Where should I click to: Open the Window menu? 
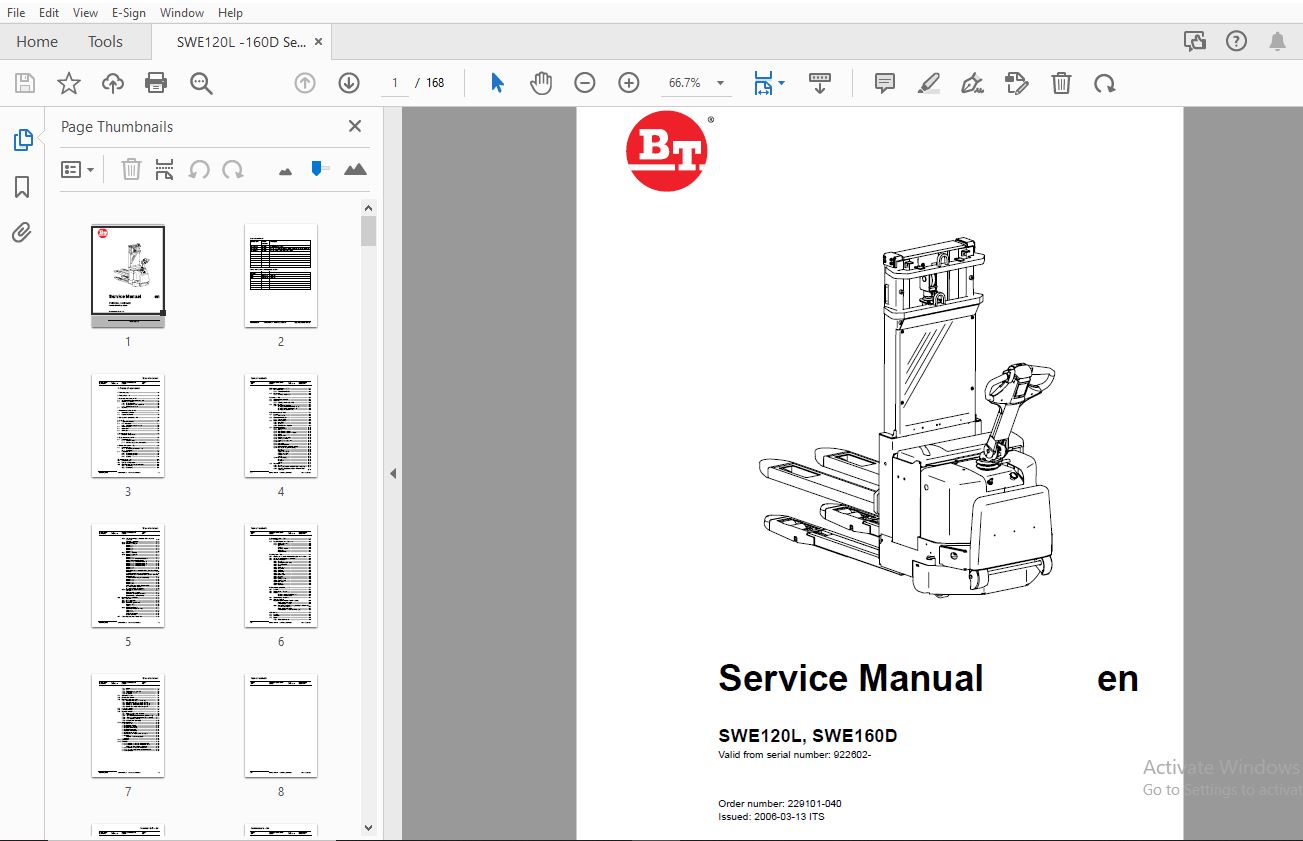[x=182, y=13]
